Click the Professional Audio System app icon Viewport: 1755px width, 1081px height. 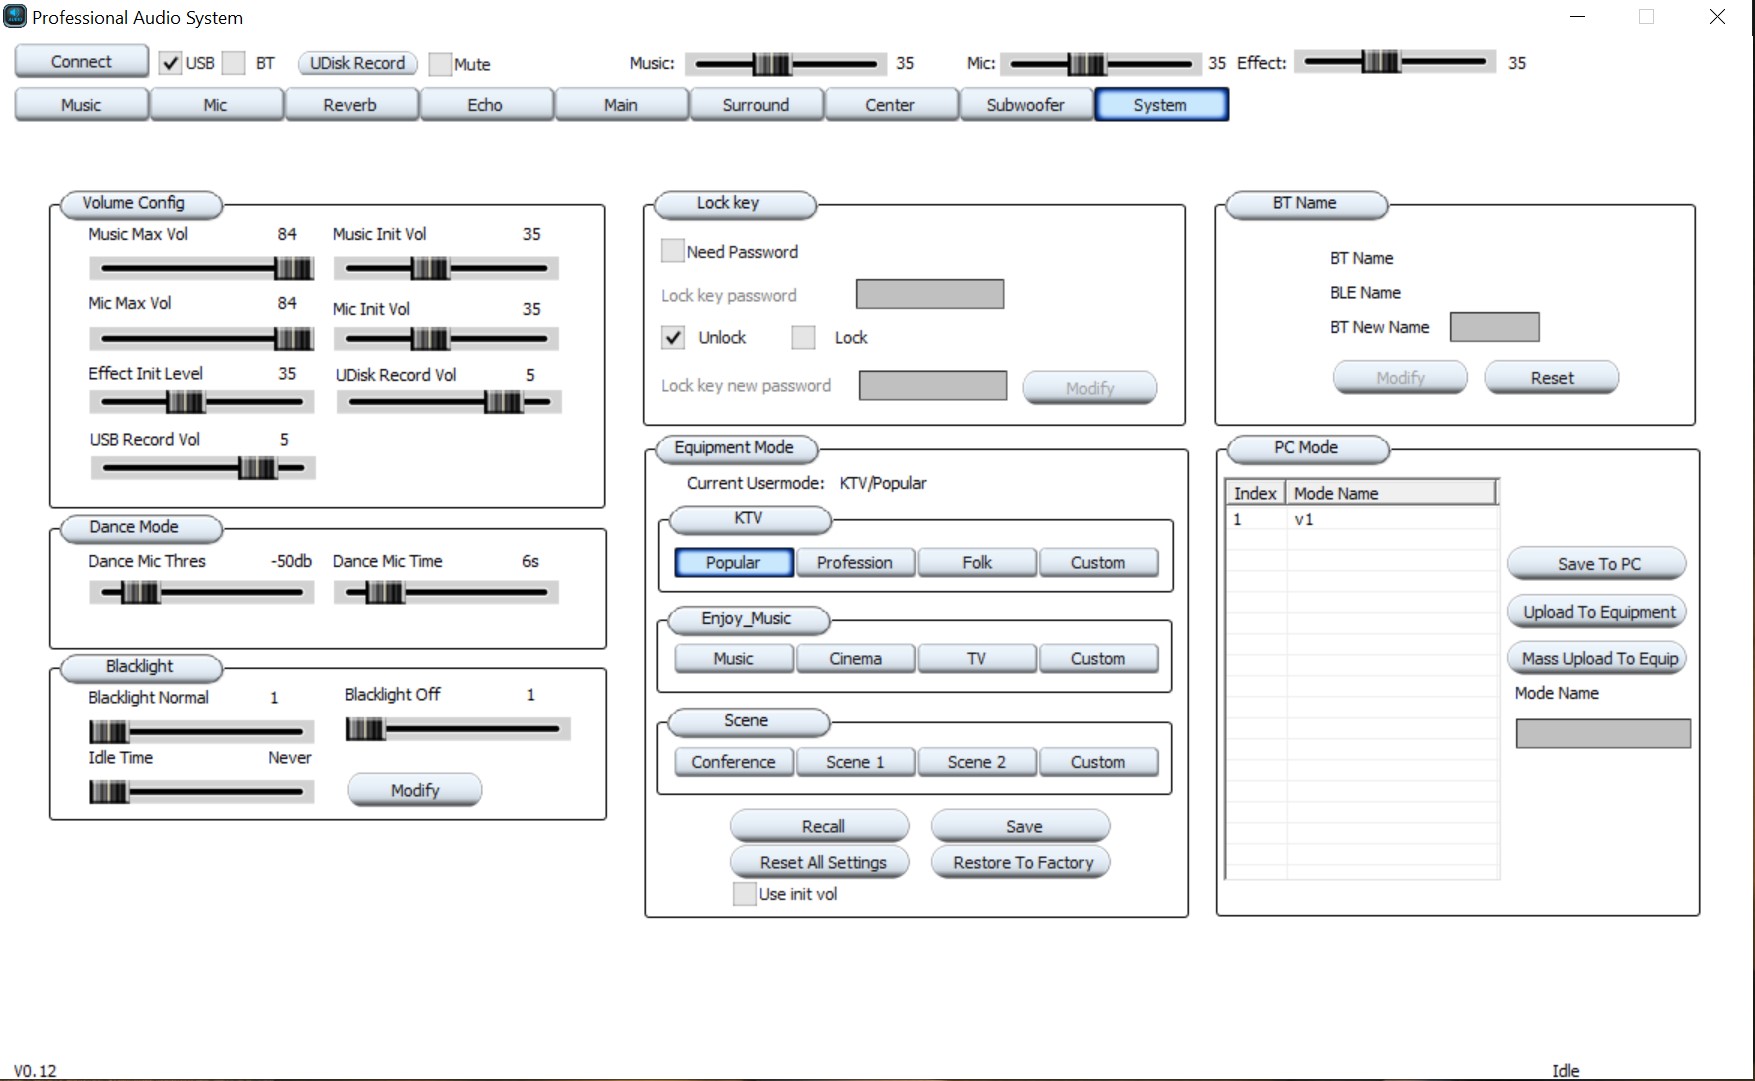click(x=15, y=16)
